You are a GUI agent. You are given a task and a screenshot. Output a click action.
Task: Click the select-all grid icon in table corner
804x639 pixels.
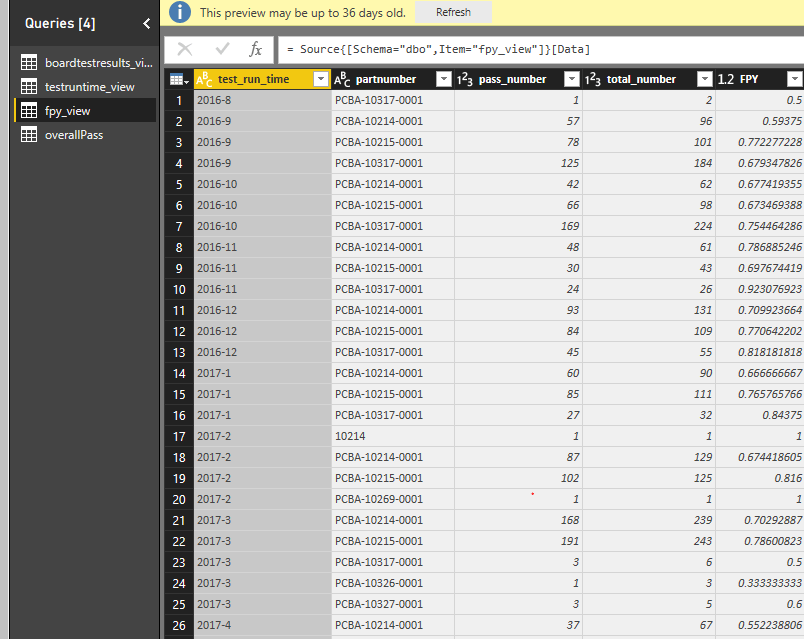coord(179,78)
